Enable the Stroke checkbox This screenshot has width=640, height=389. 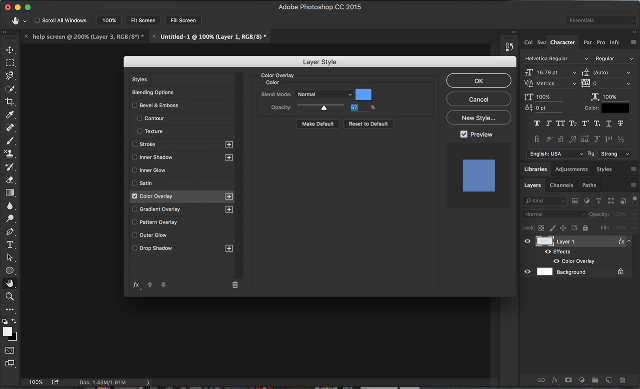pyautogui.click(x=135, y=144)
